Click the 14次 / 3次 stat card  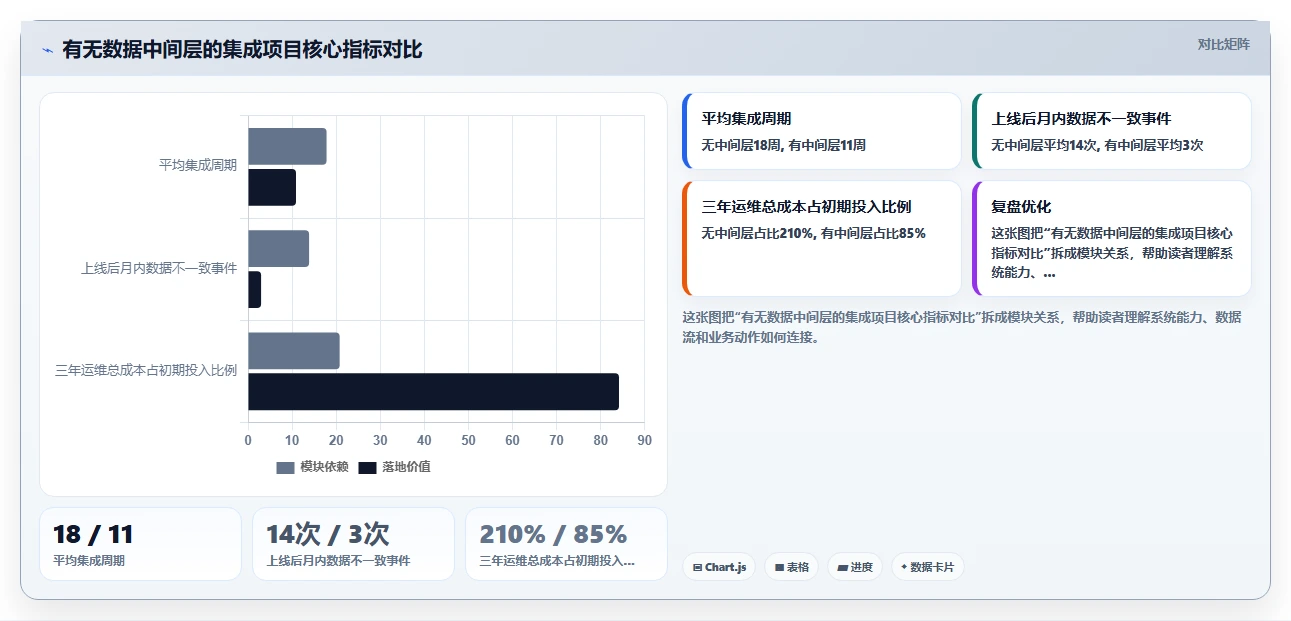pos(353,544)
